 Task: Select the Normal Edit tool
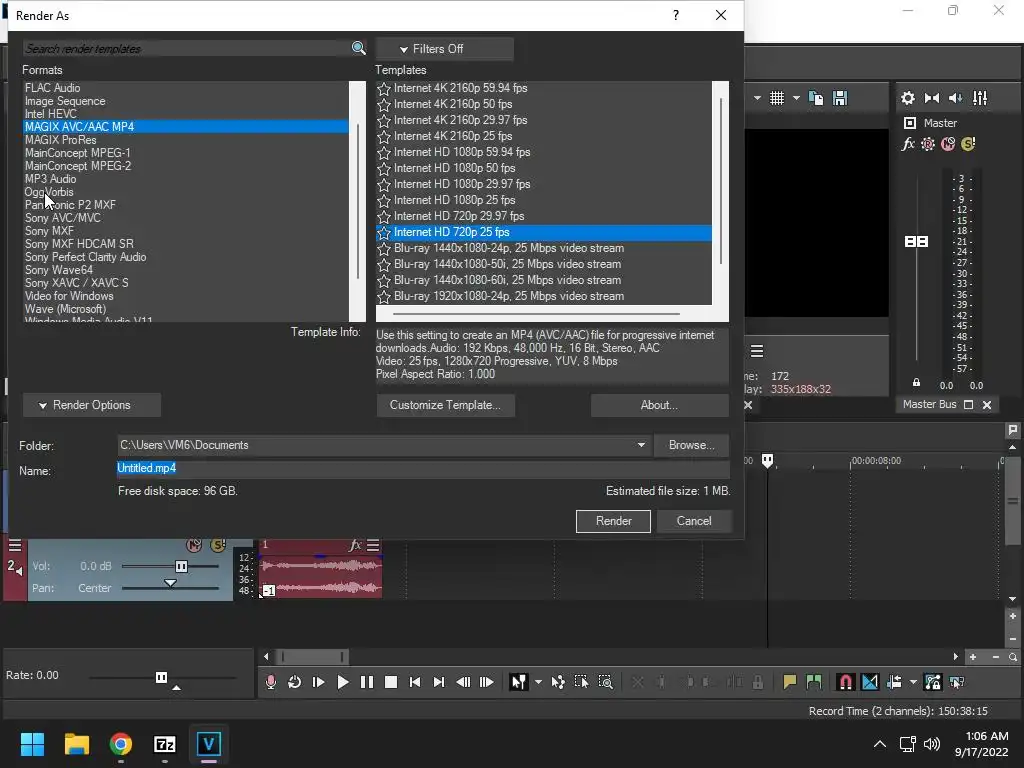[x=519, y=682]
